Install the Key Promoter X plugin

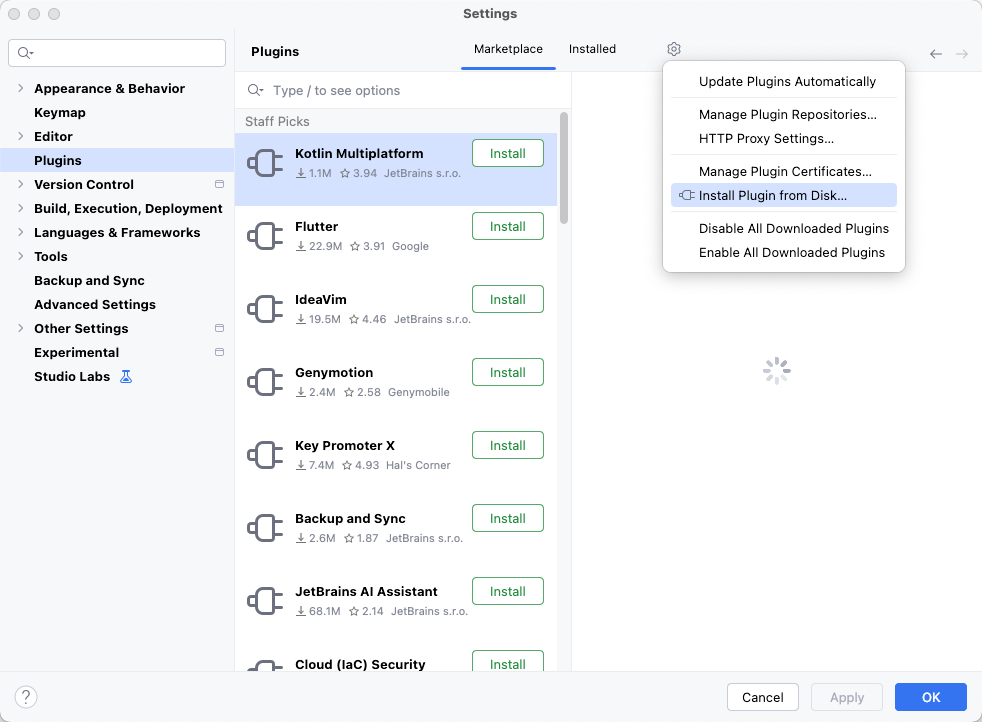tap(507, 445)
